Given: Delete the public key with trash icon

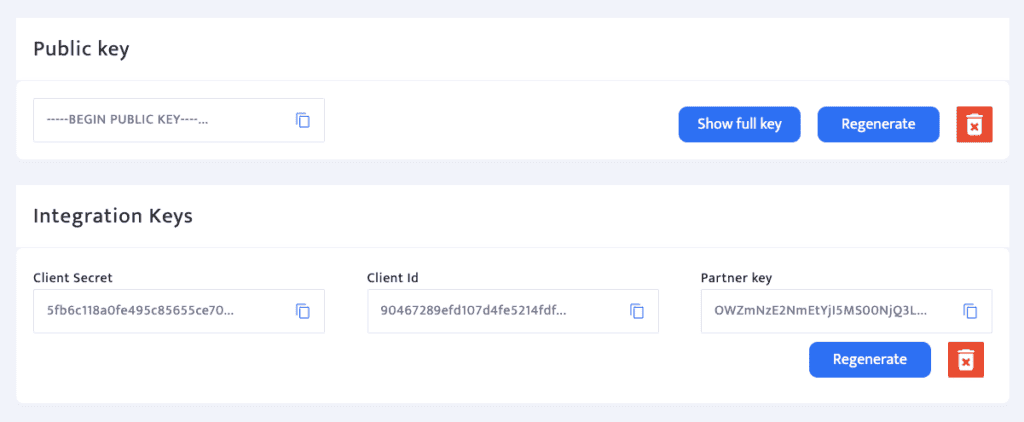Looking at the screenshot, I should pos(974,125).
